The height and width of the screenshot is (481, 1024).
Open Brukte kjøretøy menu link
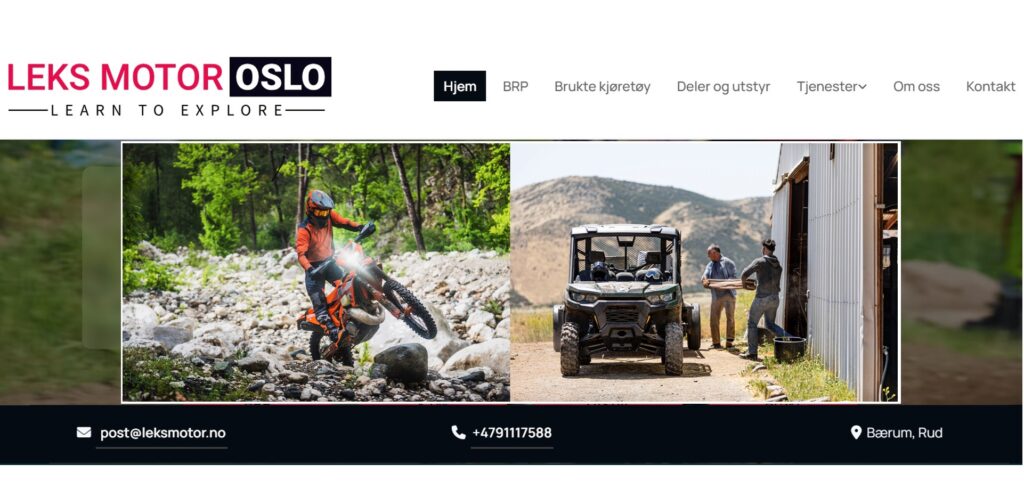[602, 87]
